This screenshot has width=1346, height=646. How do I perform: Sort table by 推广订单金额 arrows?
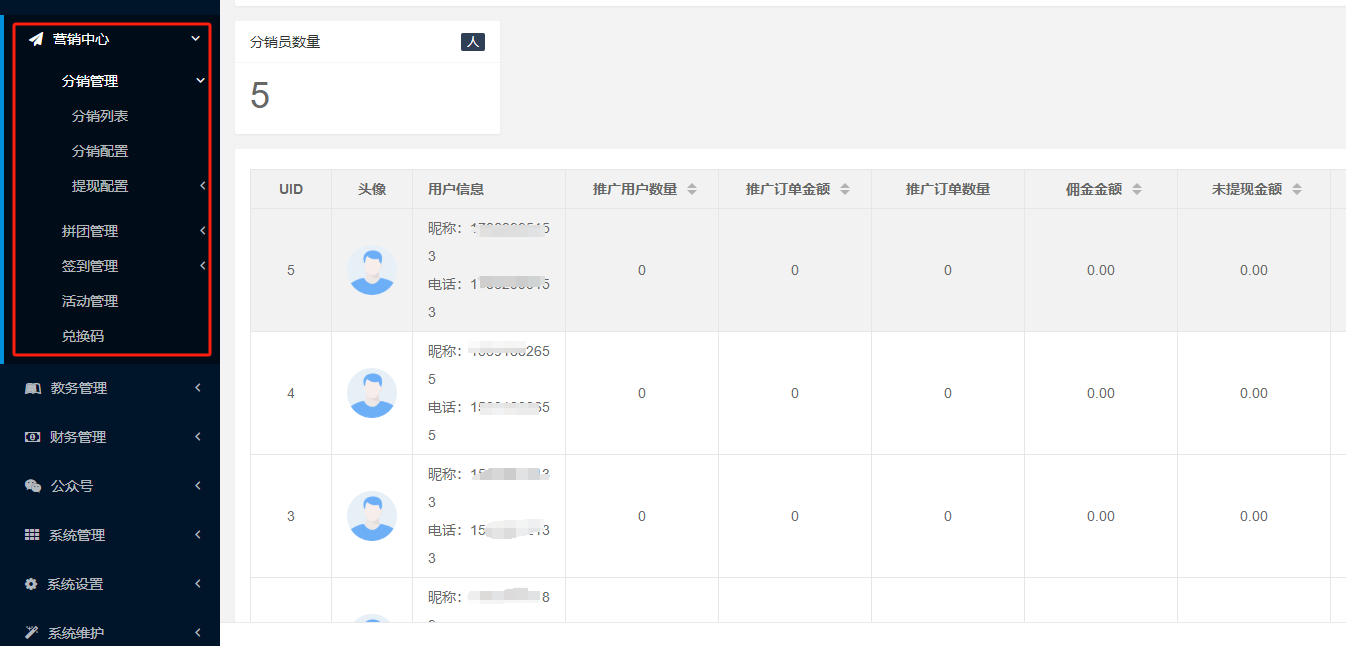tap(845, 189)
